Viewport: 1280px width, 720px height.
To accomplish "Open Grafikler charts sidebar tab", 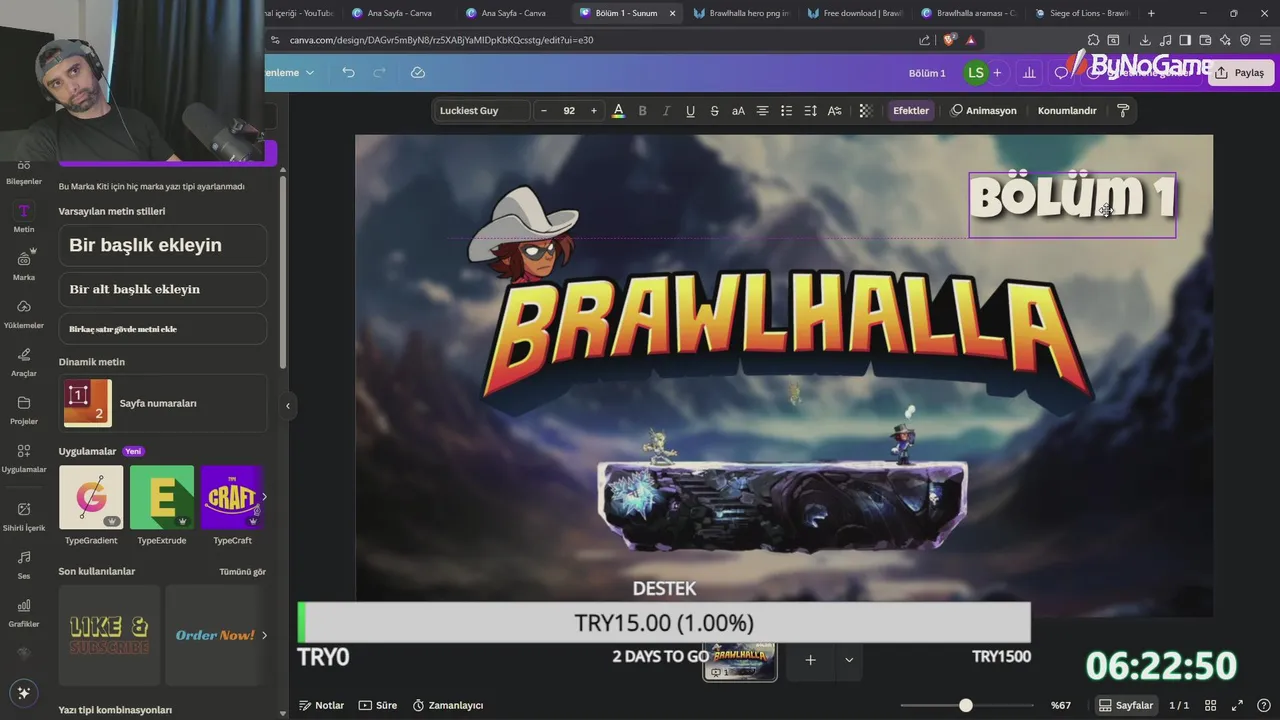I will click(24, 612).
